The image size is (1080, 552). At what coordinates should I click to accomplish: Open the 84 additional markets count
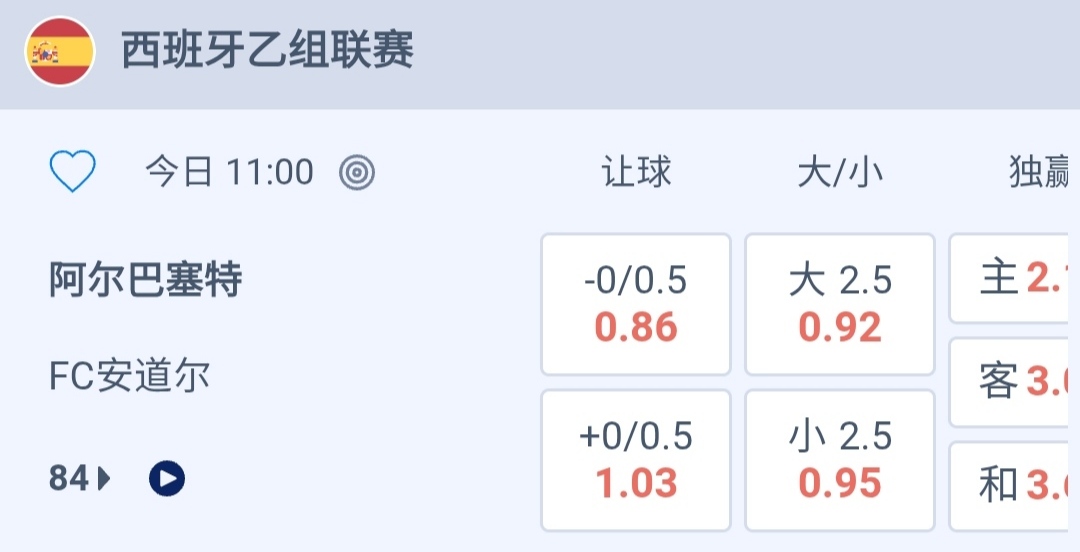point(69,480)
